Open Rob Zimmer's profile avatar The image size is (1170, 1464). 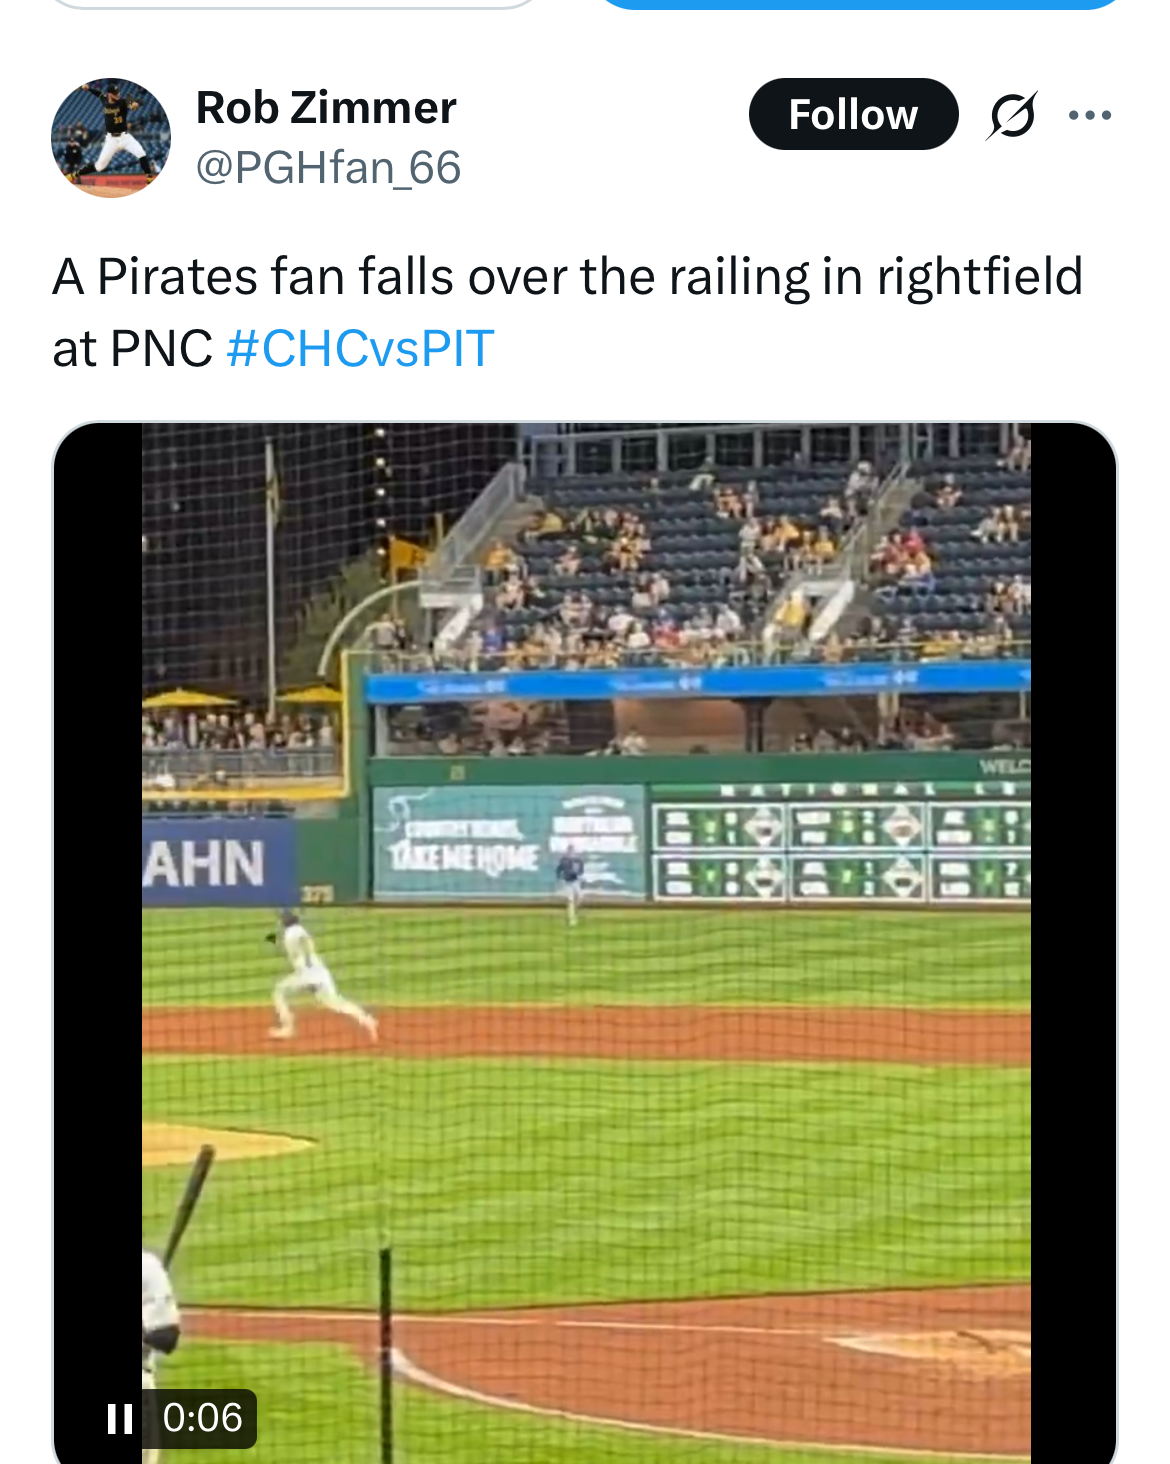coord(111,138)
